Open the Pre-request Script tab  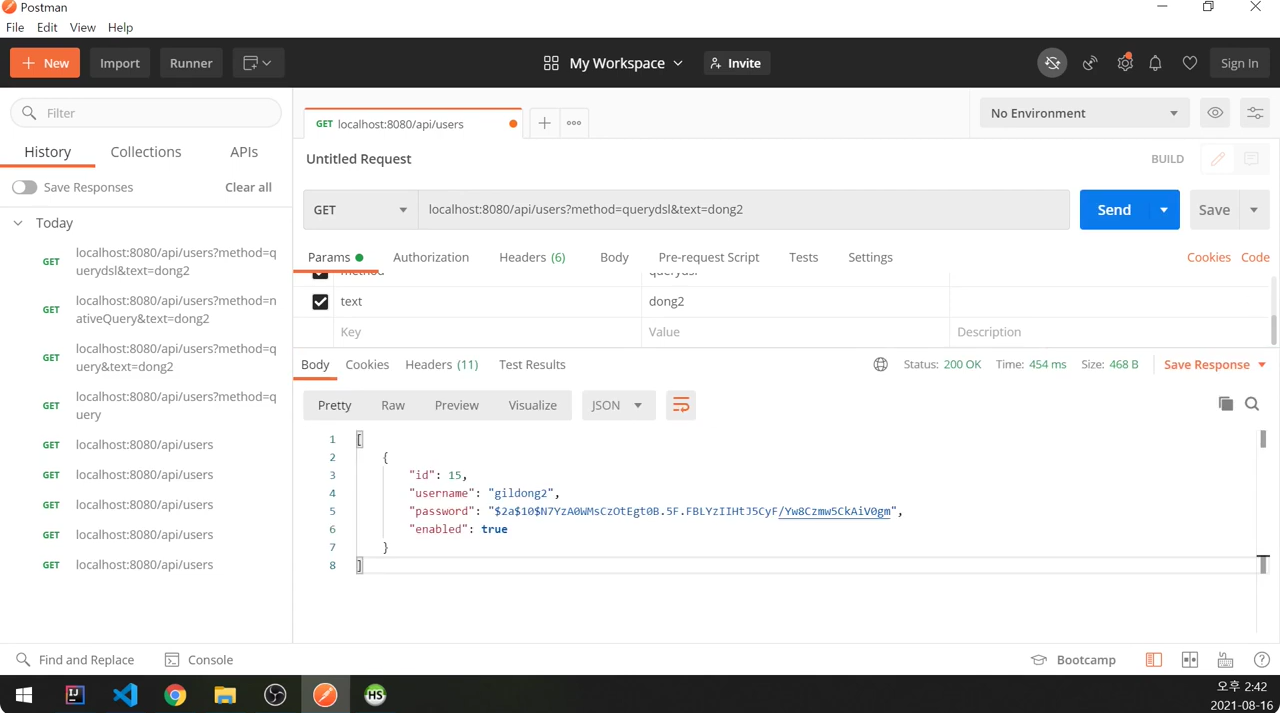click(709, 257)
